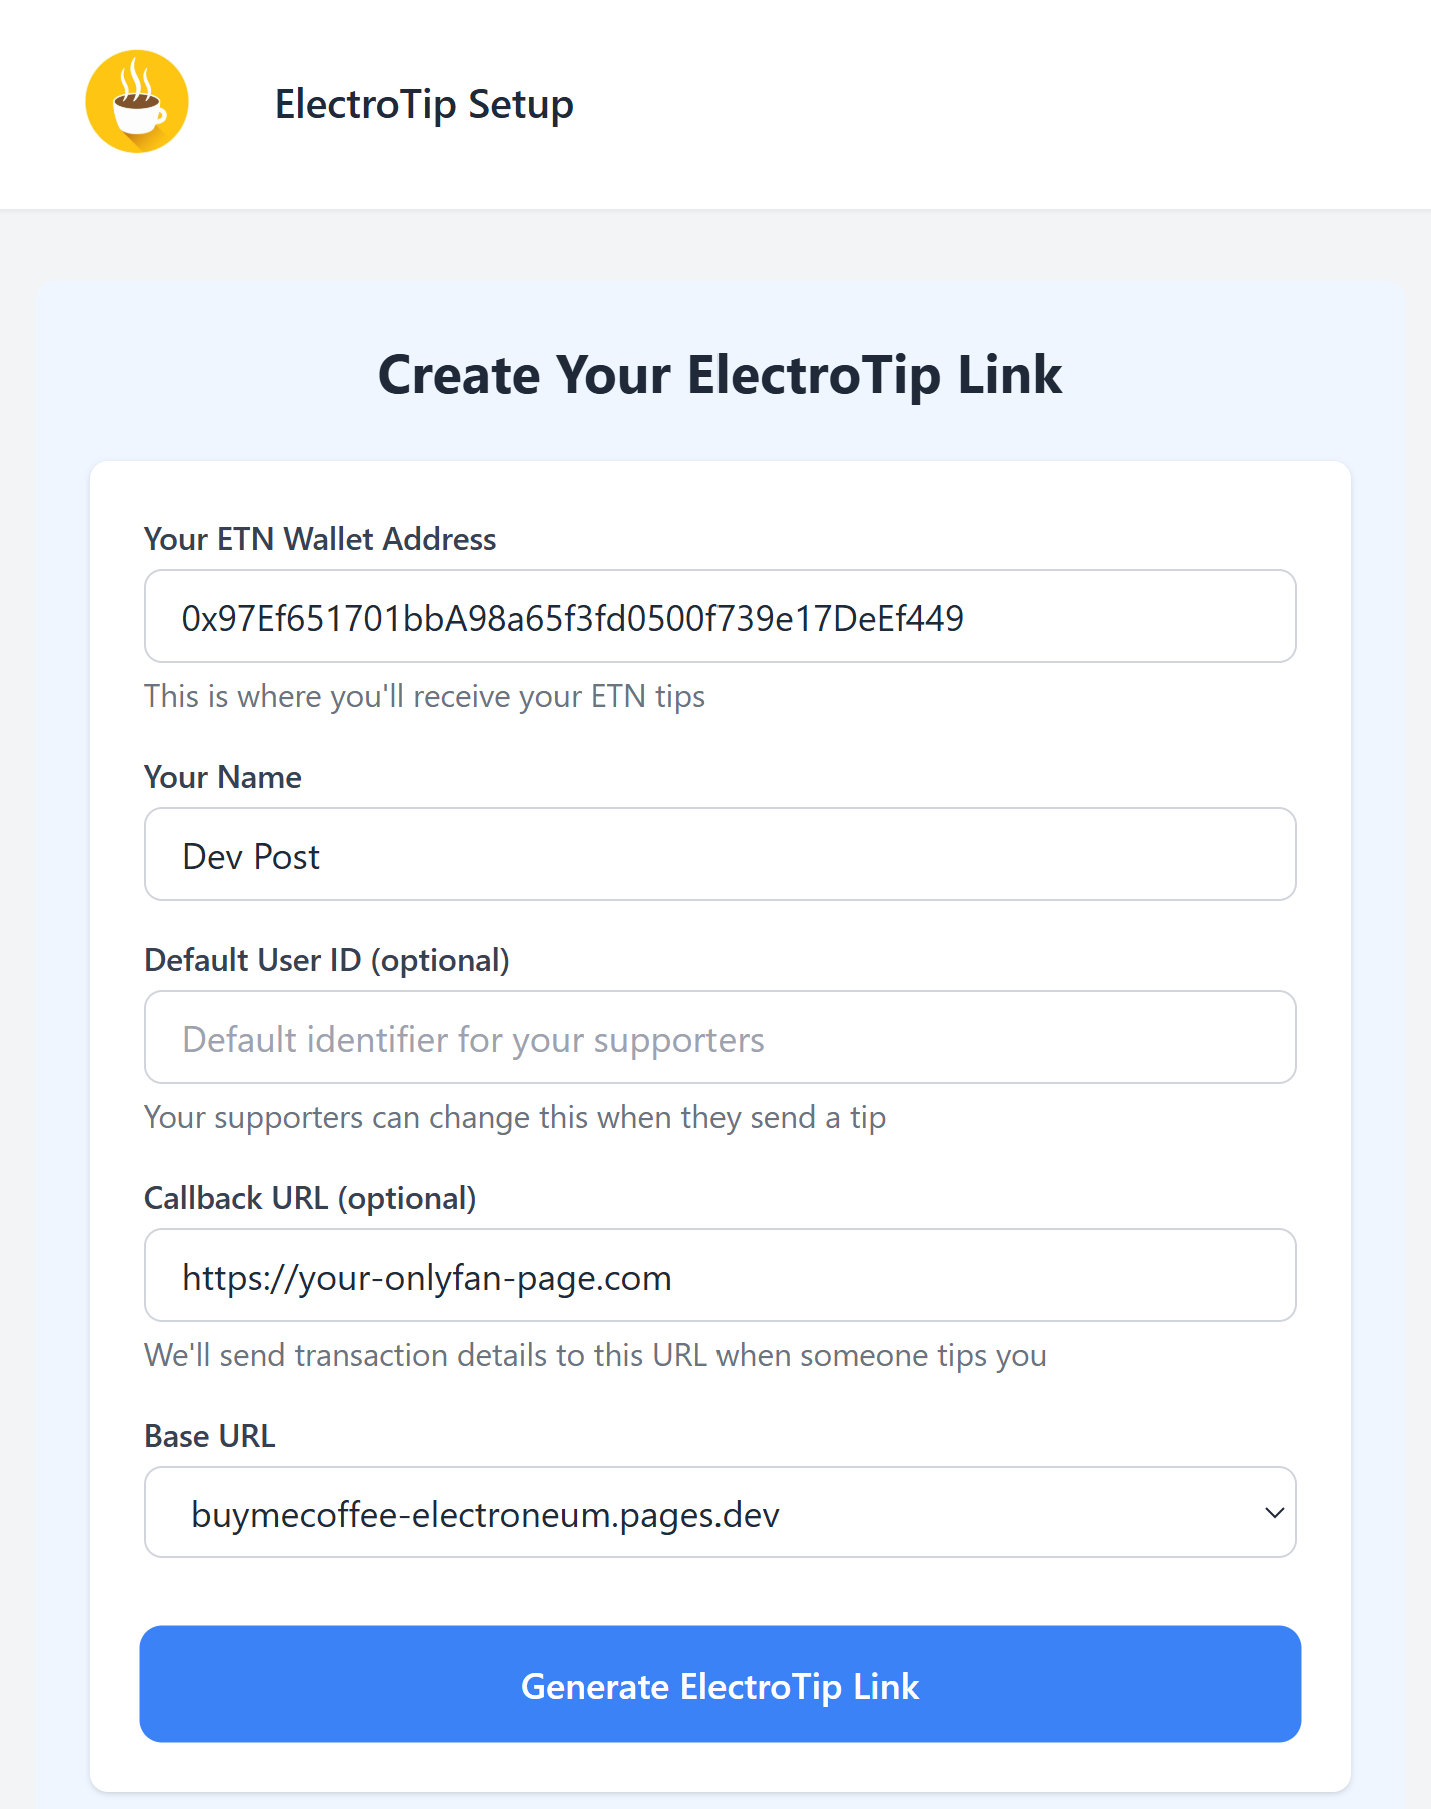Focus the ETN wallet address field
This screenshot has width=1431, height=1809.
pyautogui.click(x=720, y=617)
